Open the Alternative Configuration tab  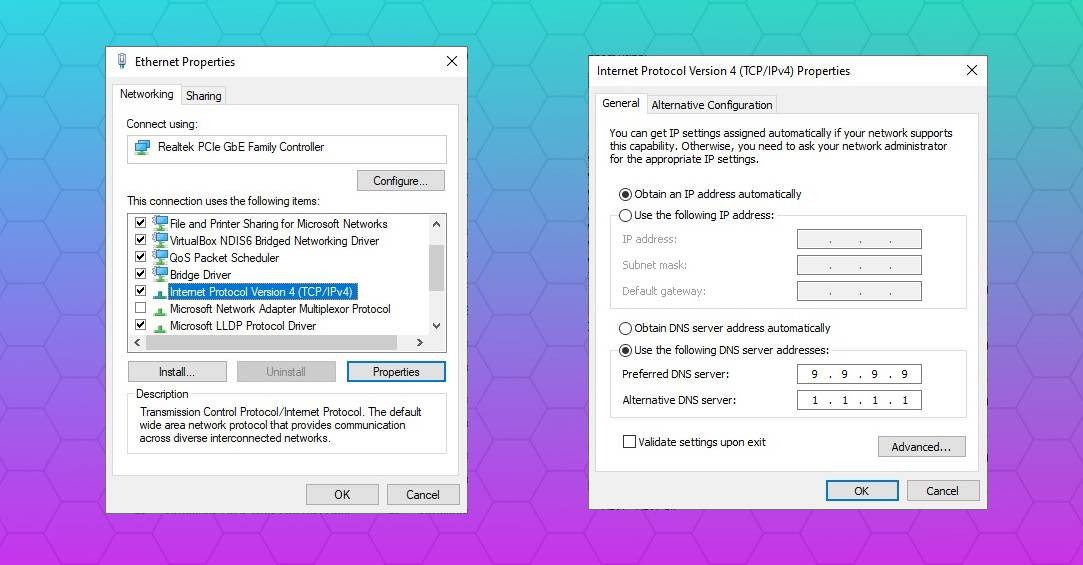pyautogui.click(x=711, y=105)
